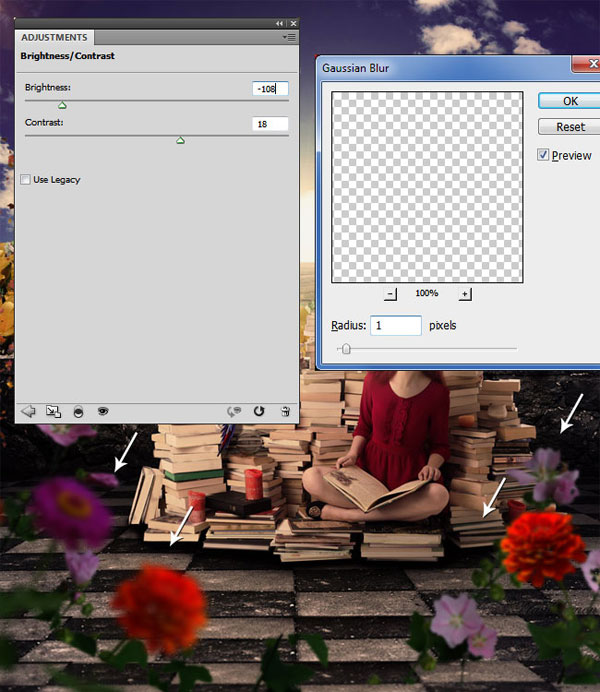600x692 pixels.
Task: Click the Brightness/Contrast heading text
Action: click(x=68, y=56)
